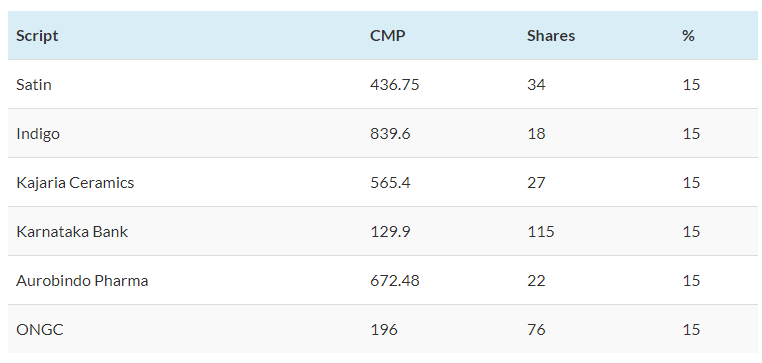Click the CMP column header
762x363 pixels.
pyautogui.click(x=387, y=35)
